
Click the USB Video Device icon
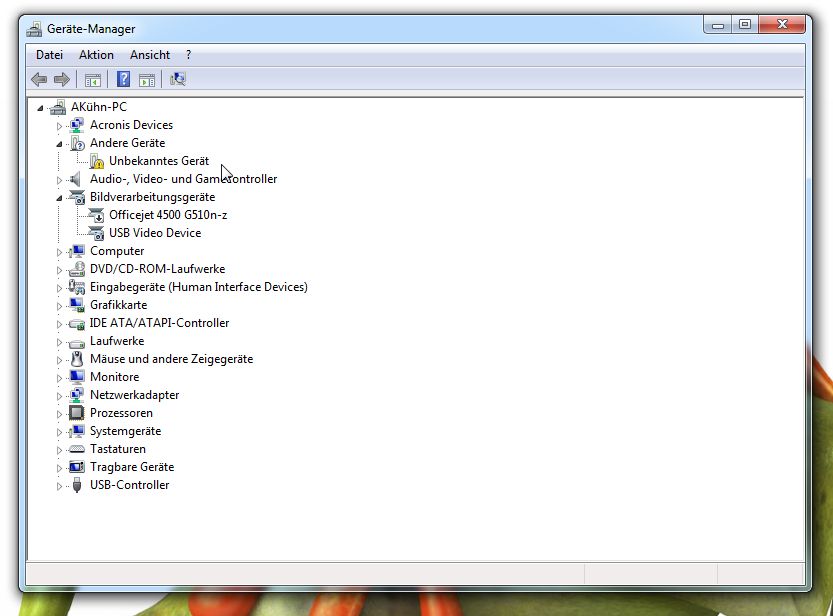point(96,233)
